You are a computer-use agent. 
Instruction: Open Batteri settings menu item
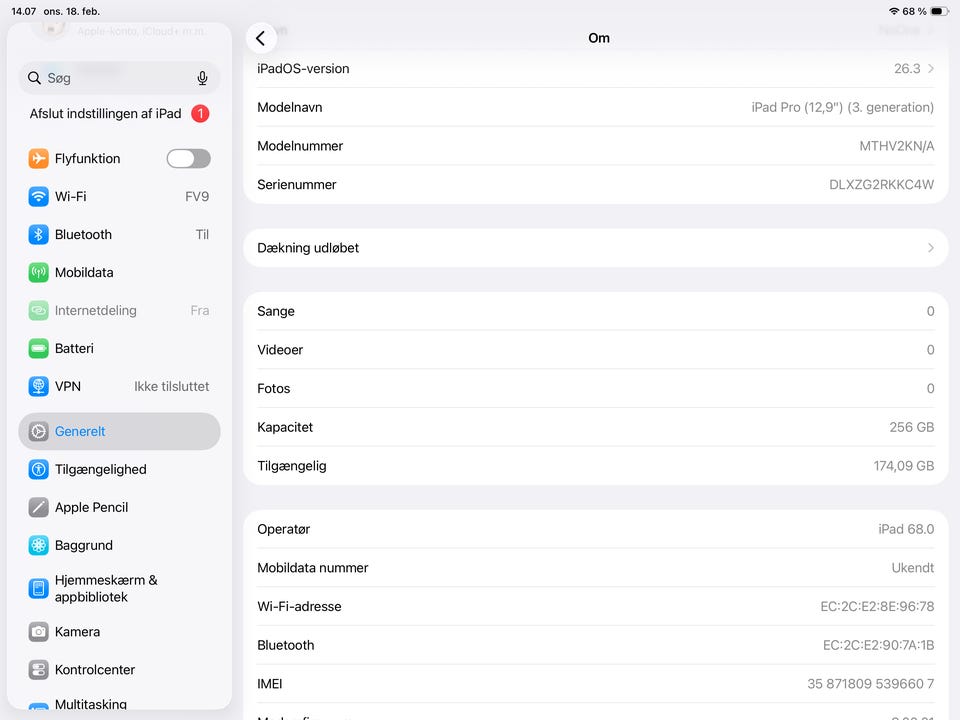[119, 348]
